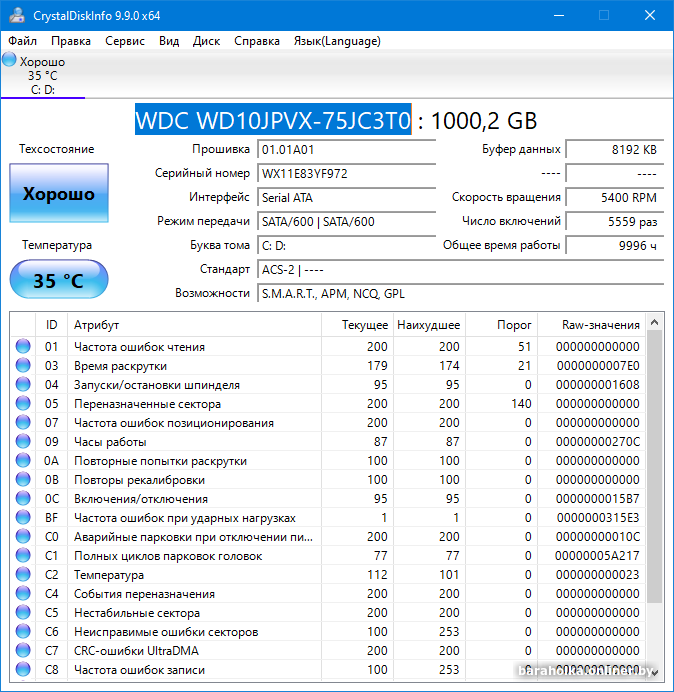Click status orb for C1 Полных циклов парковок

point(23,555)
